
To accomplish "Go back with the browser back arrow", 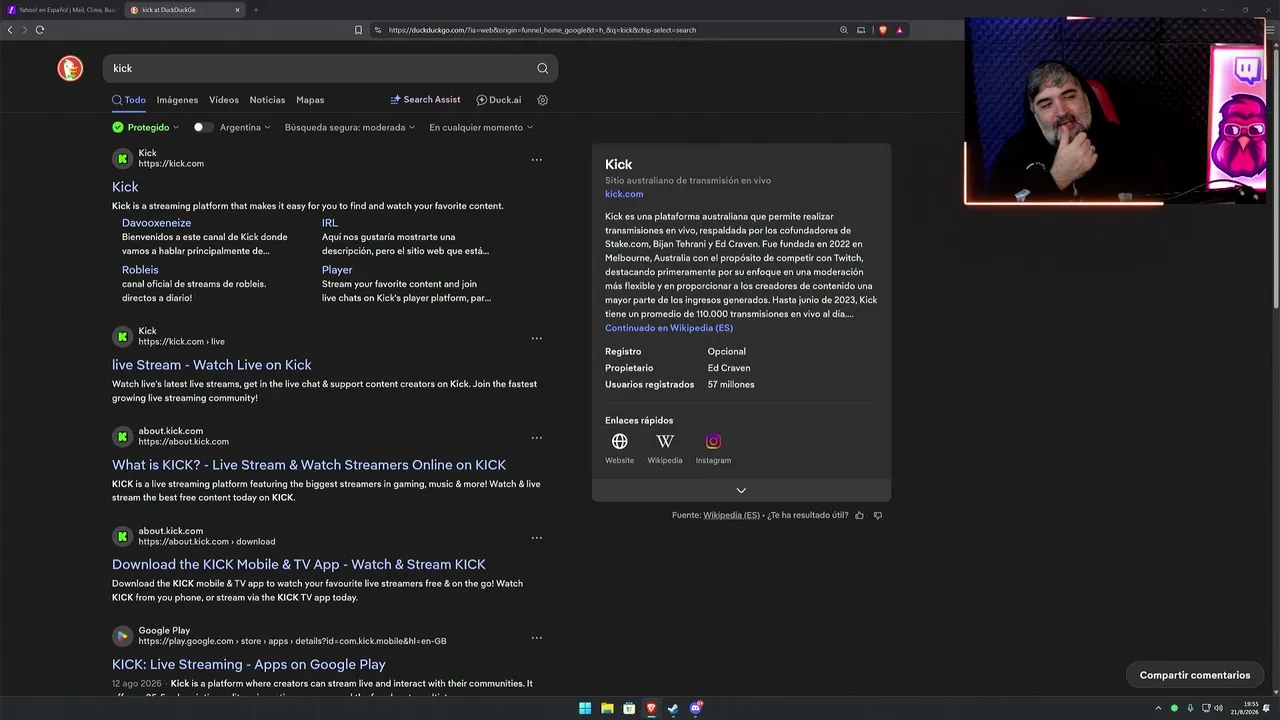I will tap(10, 30).
